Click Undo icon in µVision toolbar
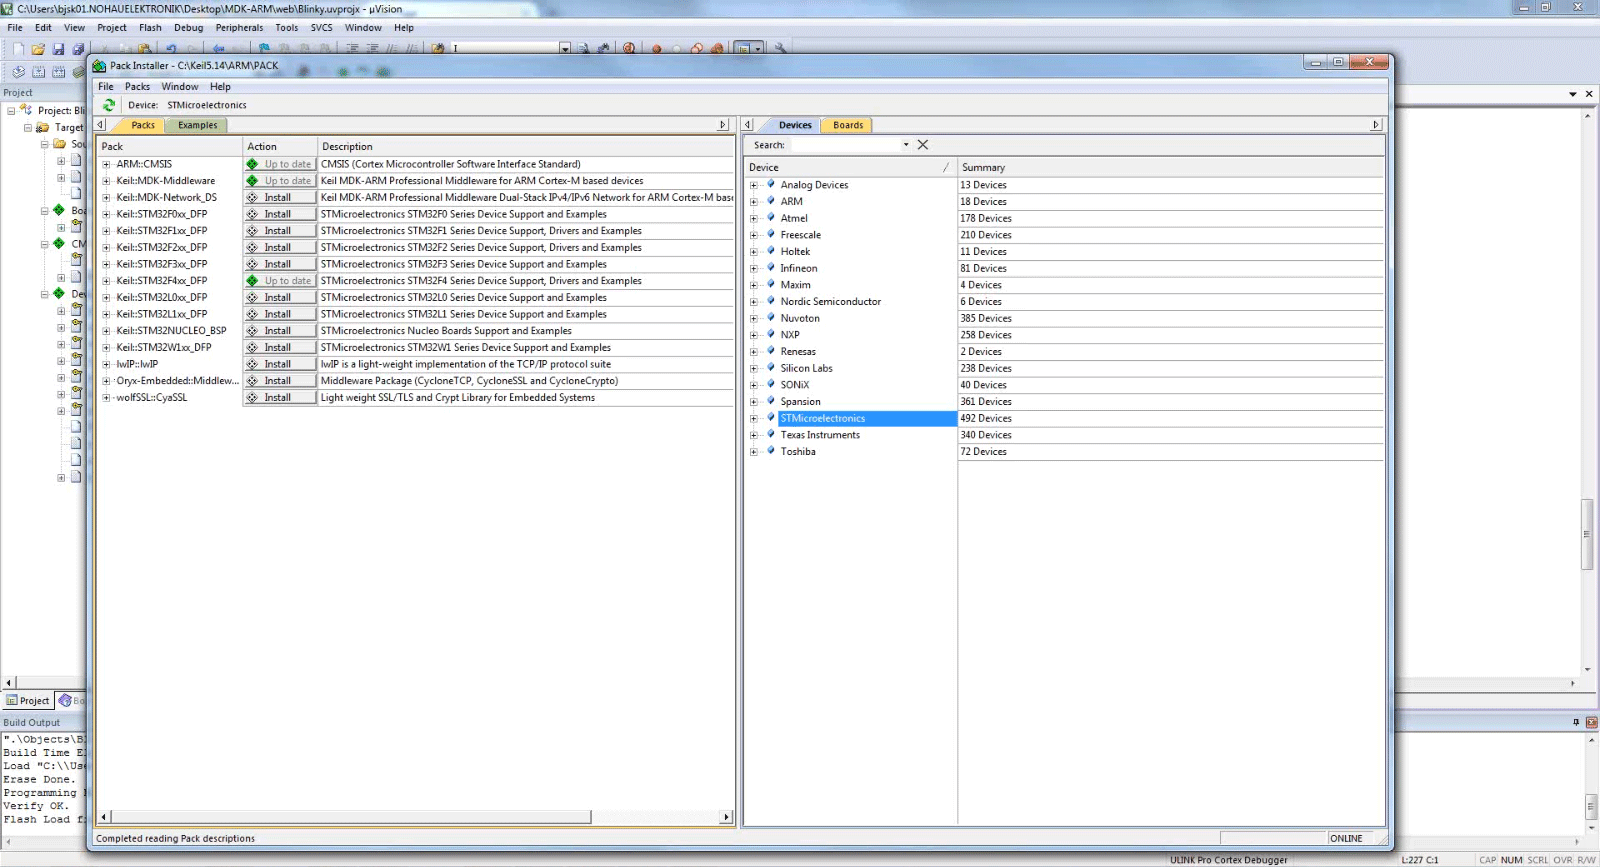Image resolution: width=1600 pixels, height=867 pixels. [171, 48]
